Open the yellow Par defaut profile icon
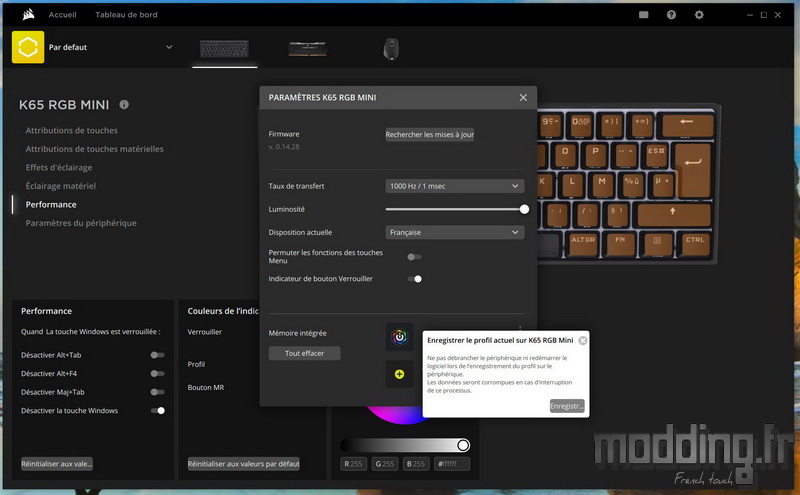 click(x=28, y=47)
